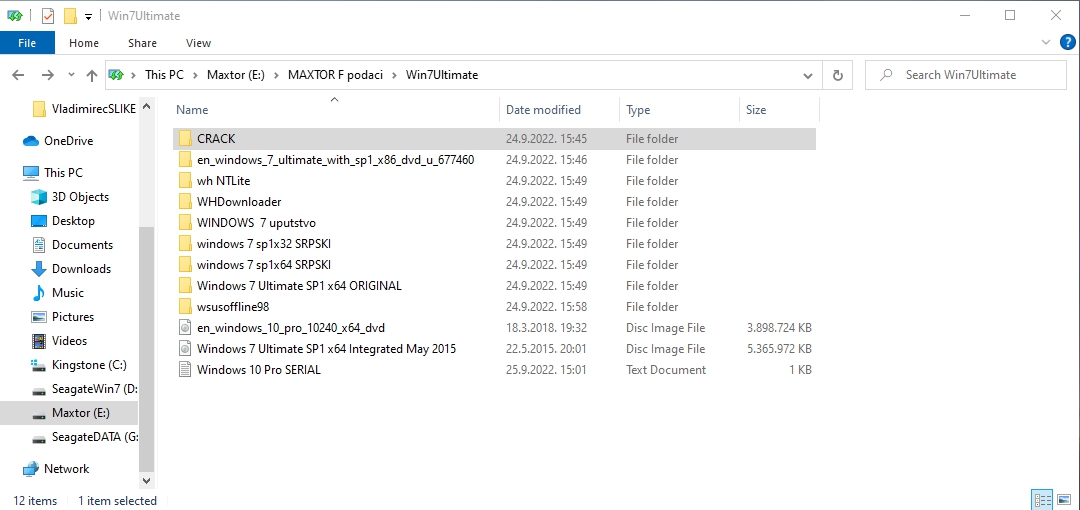Open Kingstone (C:) drive in navigation pane
This screenshot has height=510, width=1080.
(x=89, y=365)
